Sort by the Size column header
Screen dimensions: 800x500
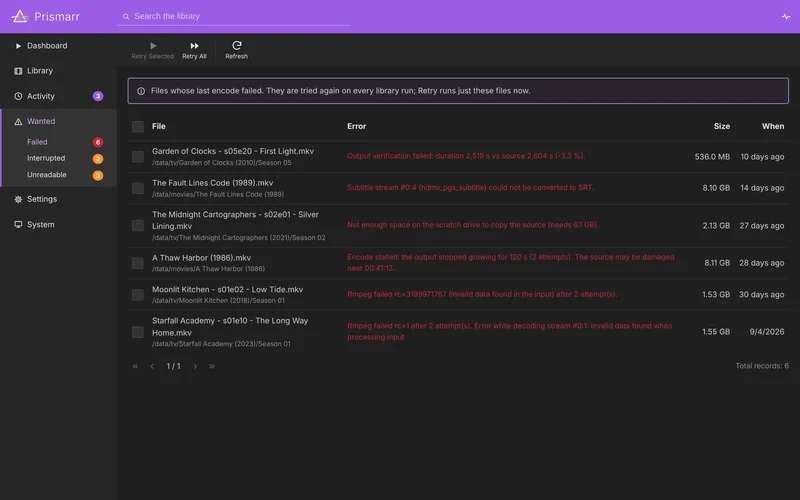click(722, 127)
